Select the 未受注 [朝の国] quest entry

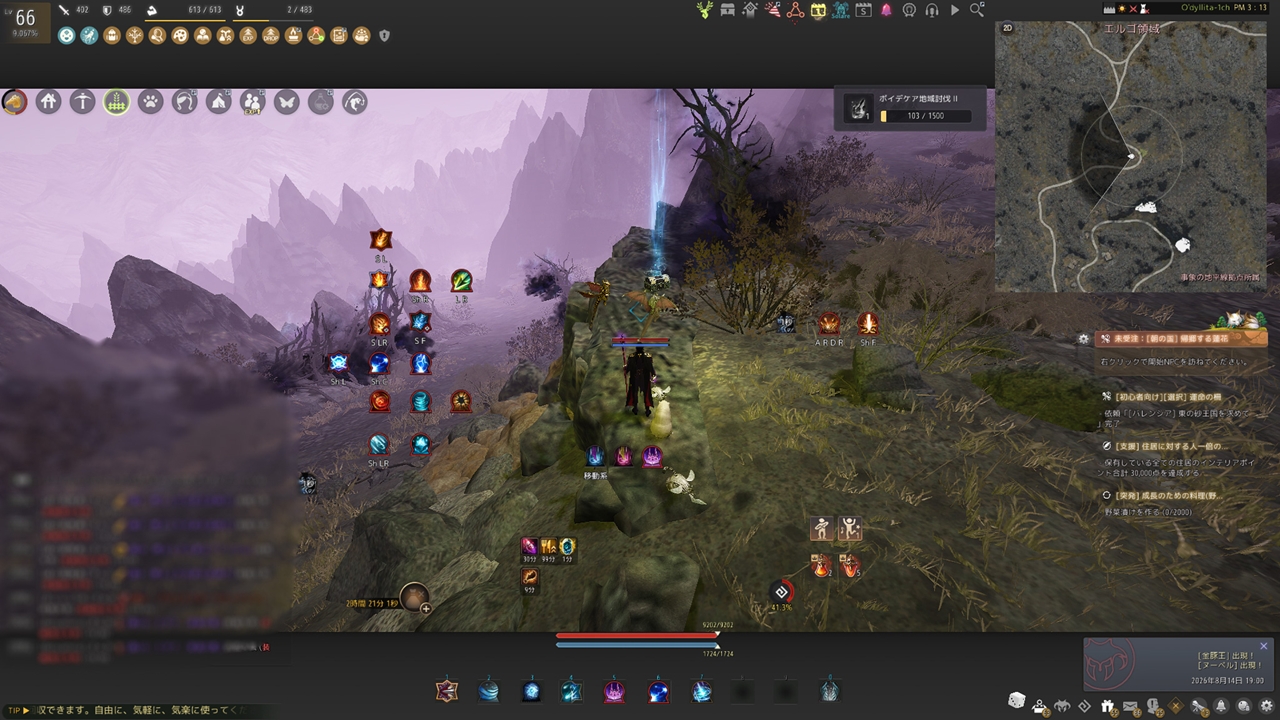[1181, 339]
